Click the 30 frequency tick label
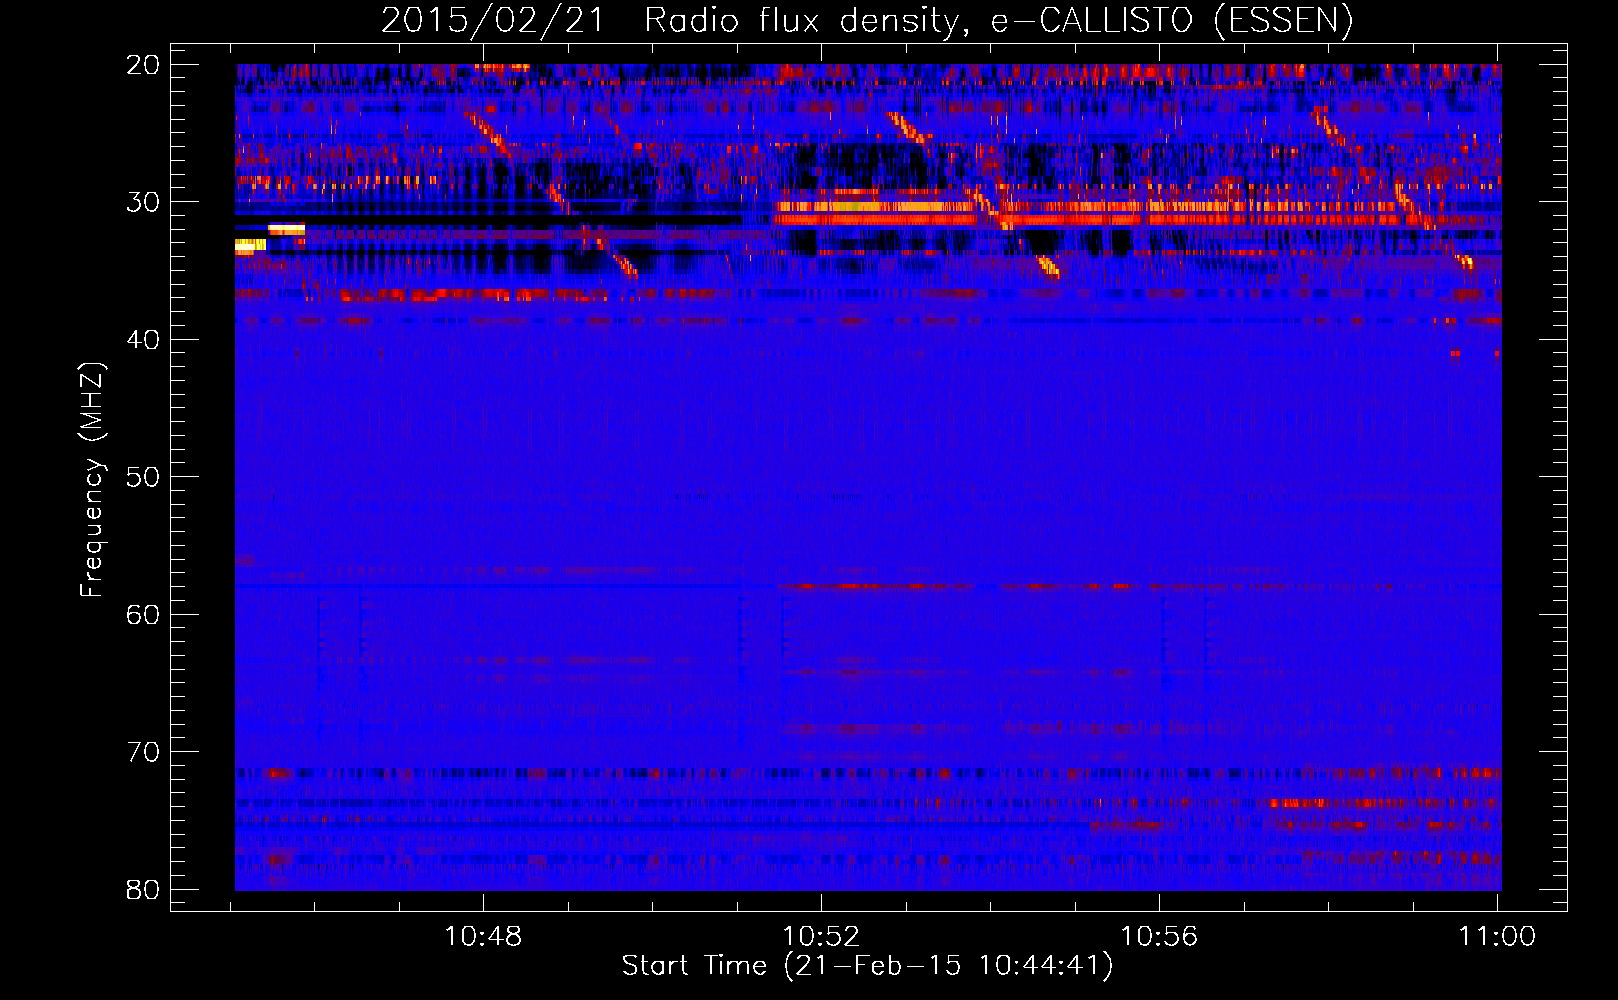This screenshot has height=1000, width=1618. (x=143, y=202)
